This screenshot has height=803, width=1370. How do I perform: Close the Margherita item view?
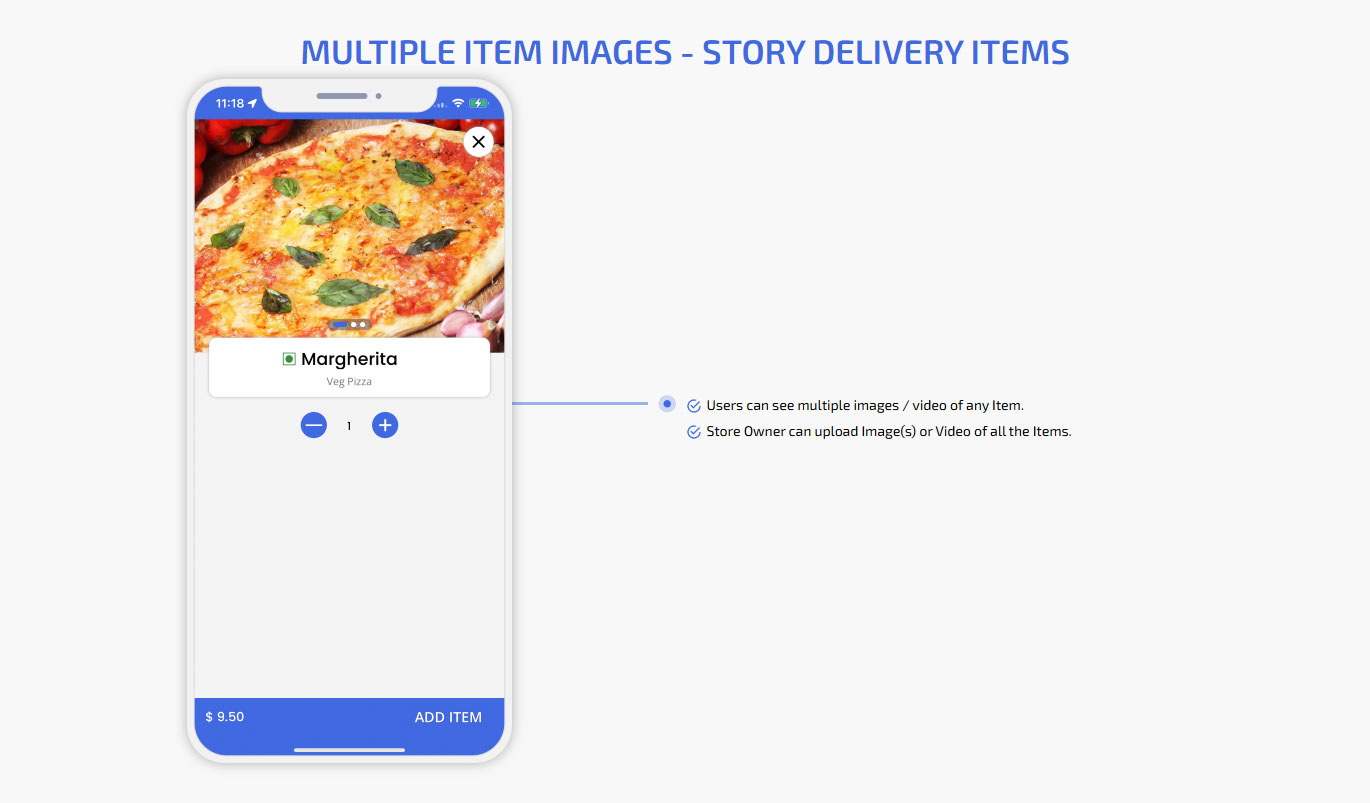[478, 142]
